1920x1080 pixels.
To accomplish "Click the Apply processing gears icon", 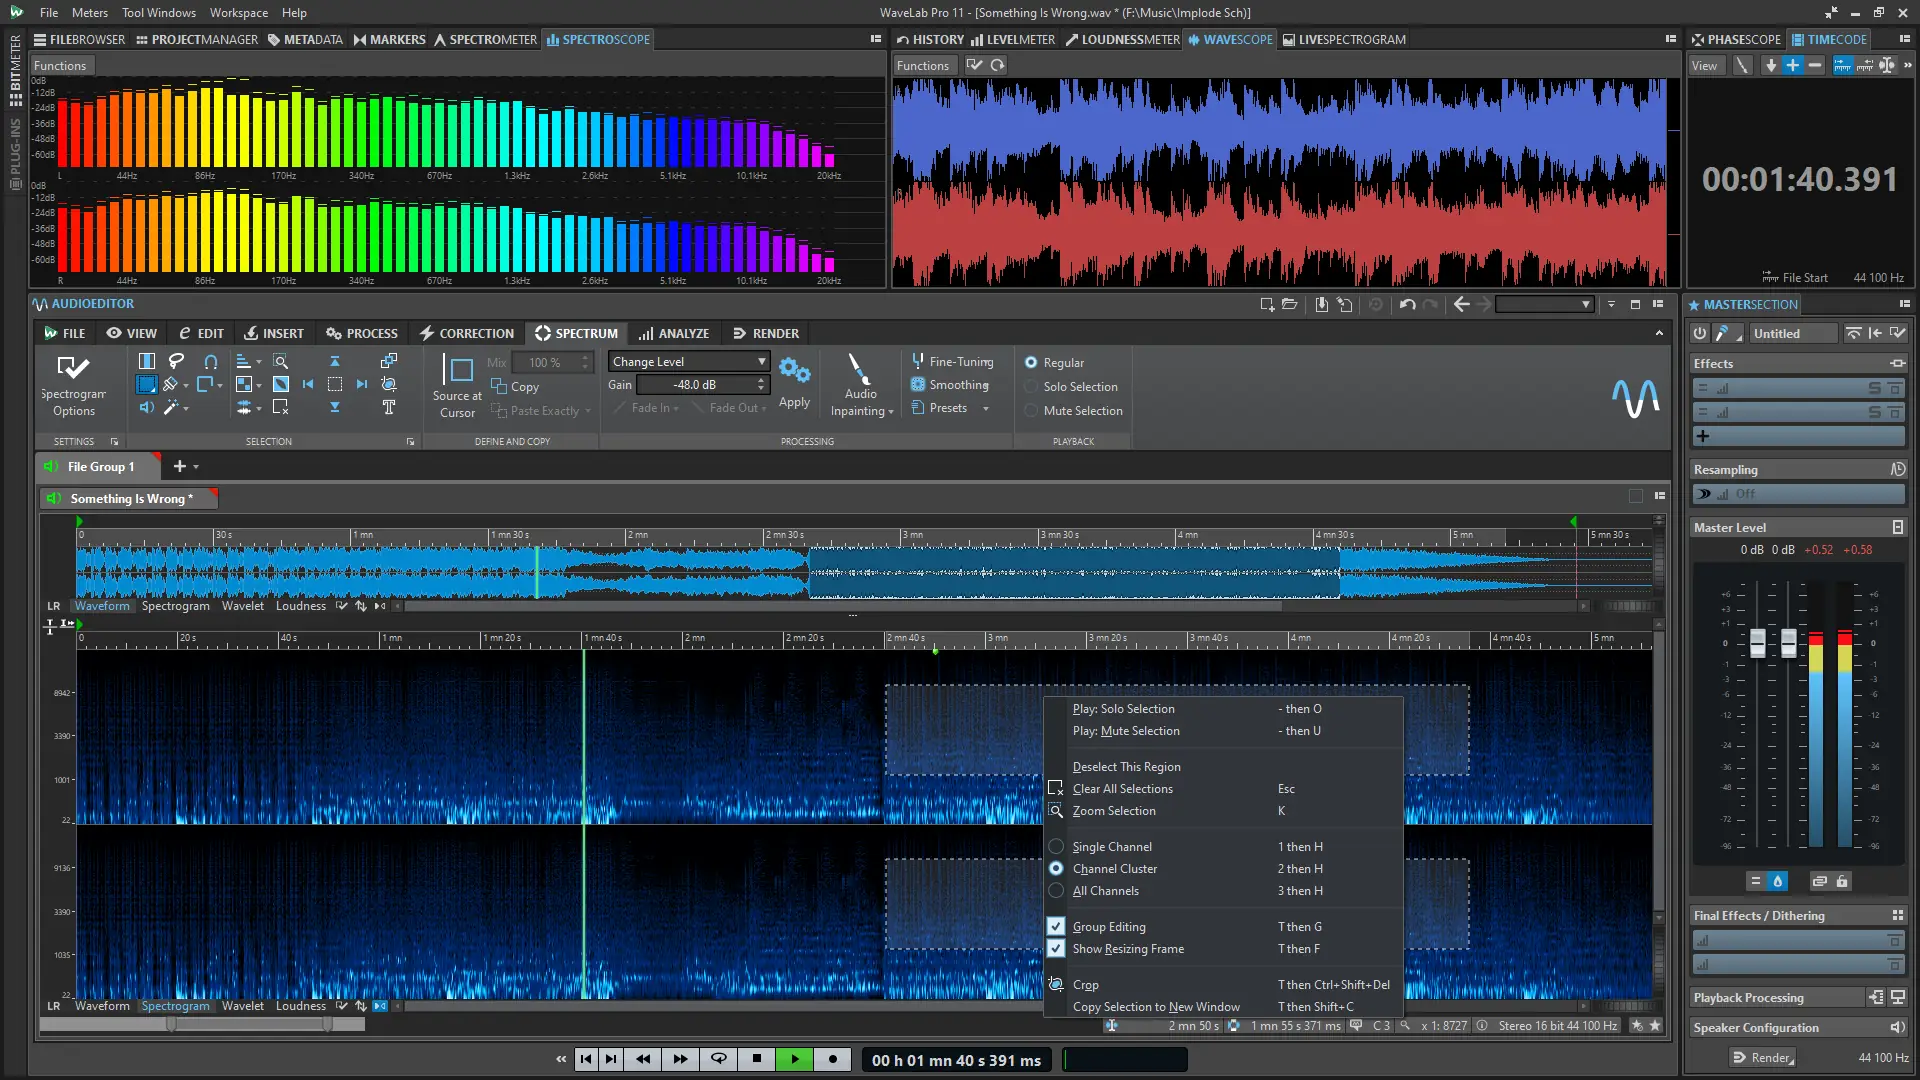I will tap(794, 371).
